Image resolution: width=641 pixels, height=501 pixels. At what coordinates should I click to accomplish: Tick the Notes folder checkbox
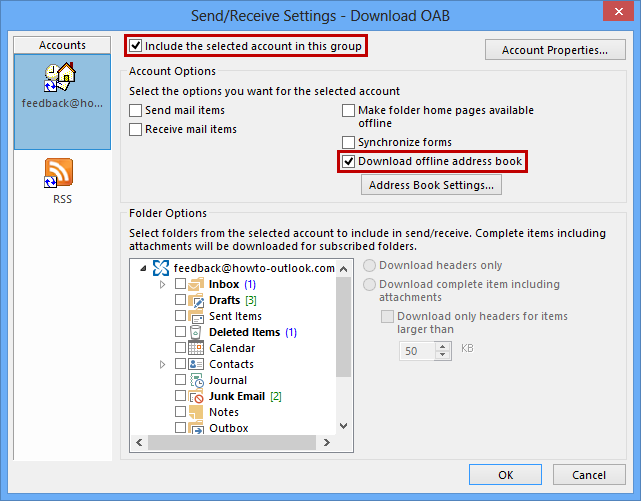[x=180, y=412]
